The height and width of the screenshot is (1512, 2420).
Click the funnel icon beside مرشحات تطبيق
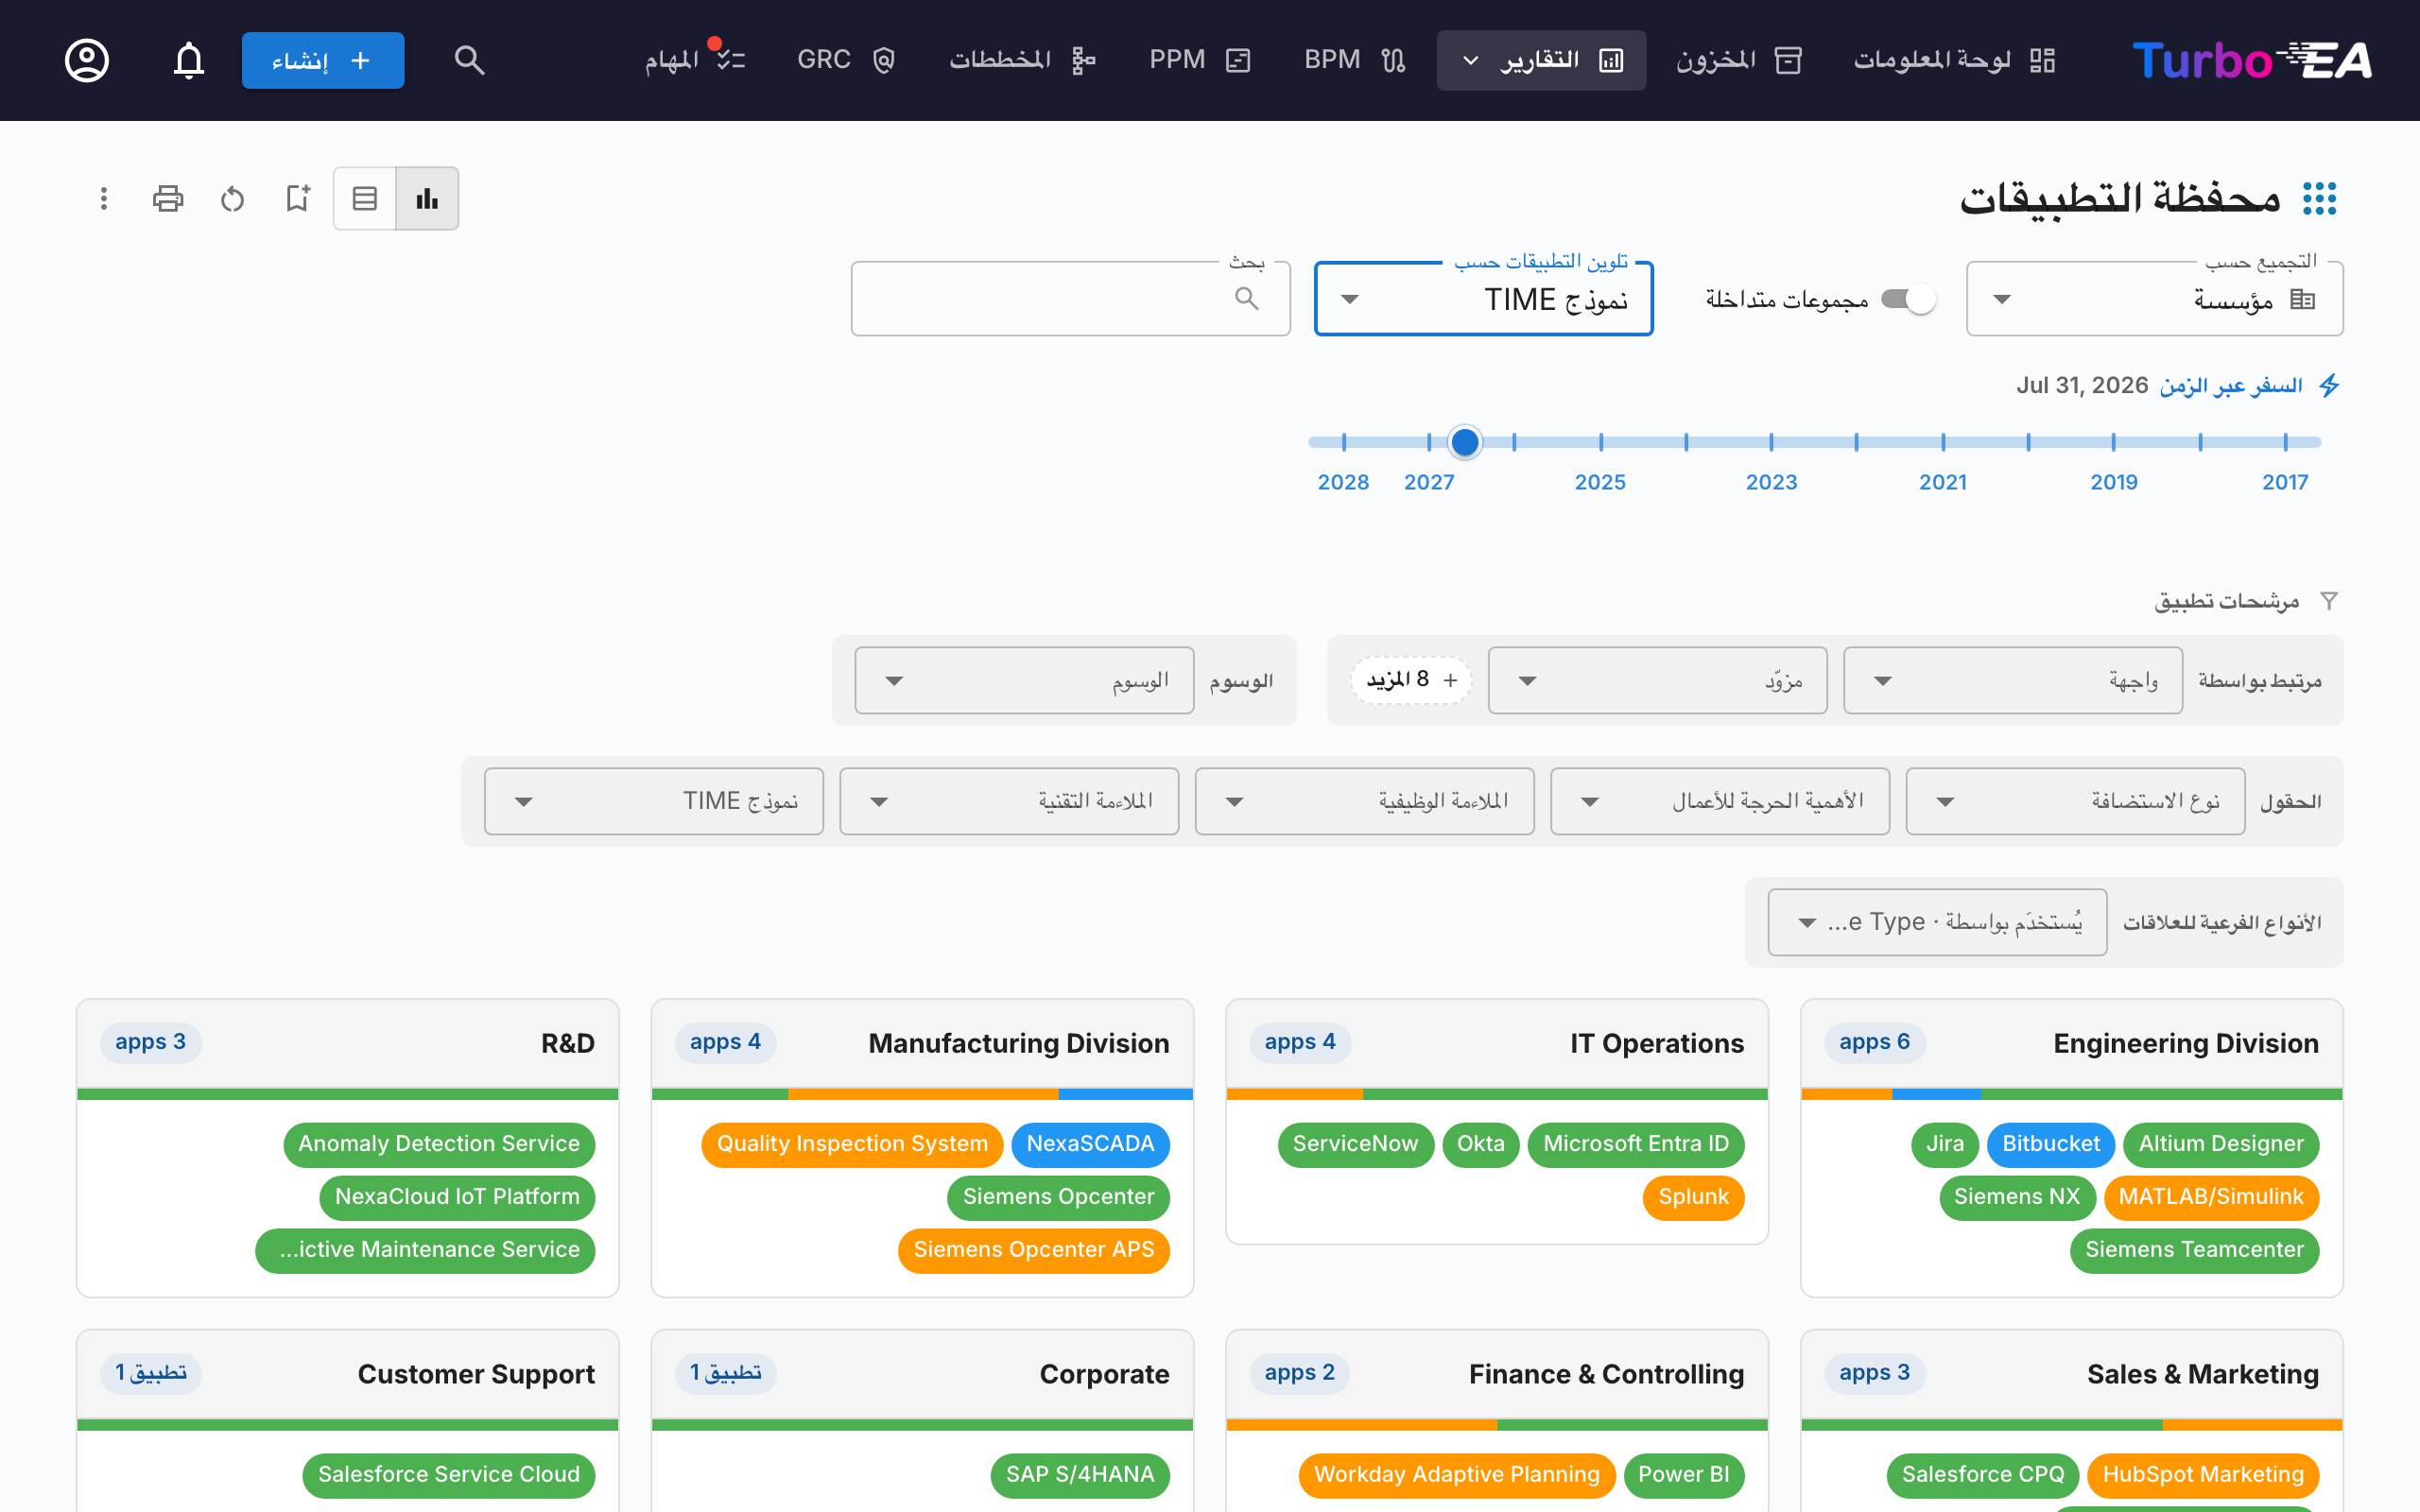pyautogui.click(x=2329, y=601)
